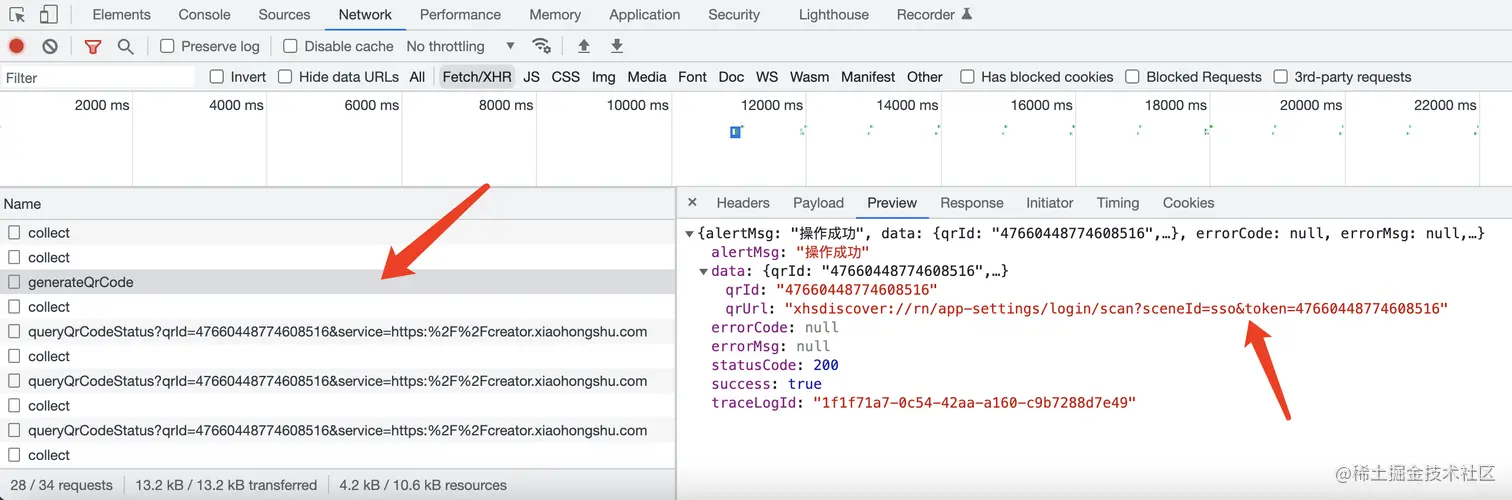This screenshot has width=1512, height=500.
Task: Enable Disable cache checkbox
Action: [290, 46]
